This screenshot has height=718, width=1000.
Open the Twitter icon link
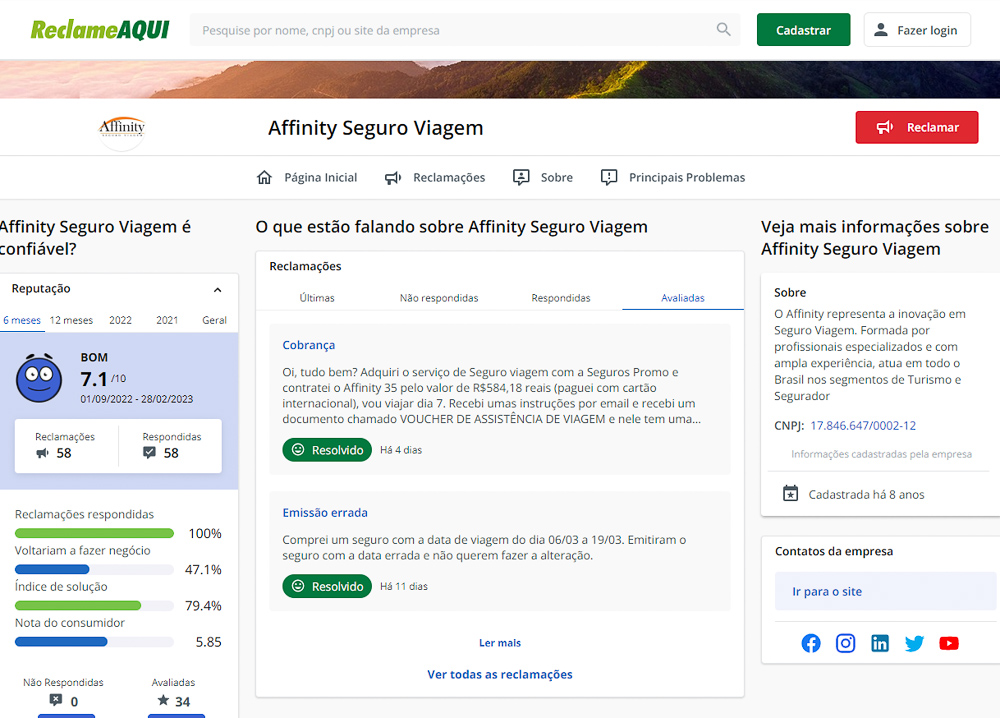tap(914, 643)
